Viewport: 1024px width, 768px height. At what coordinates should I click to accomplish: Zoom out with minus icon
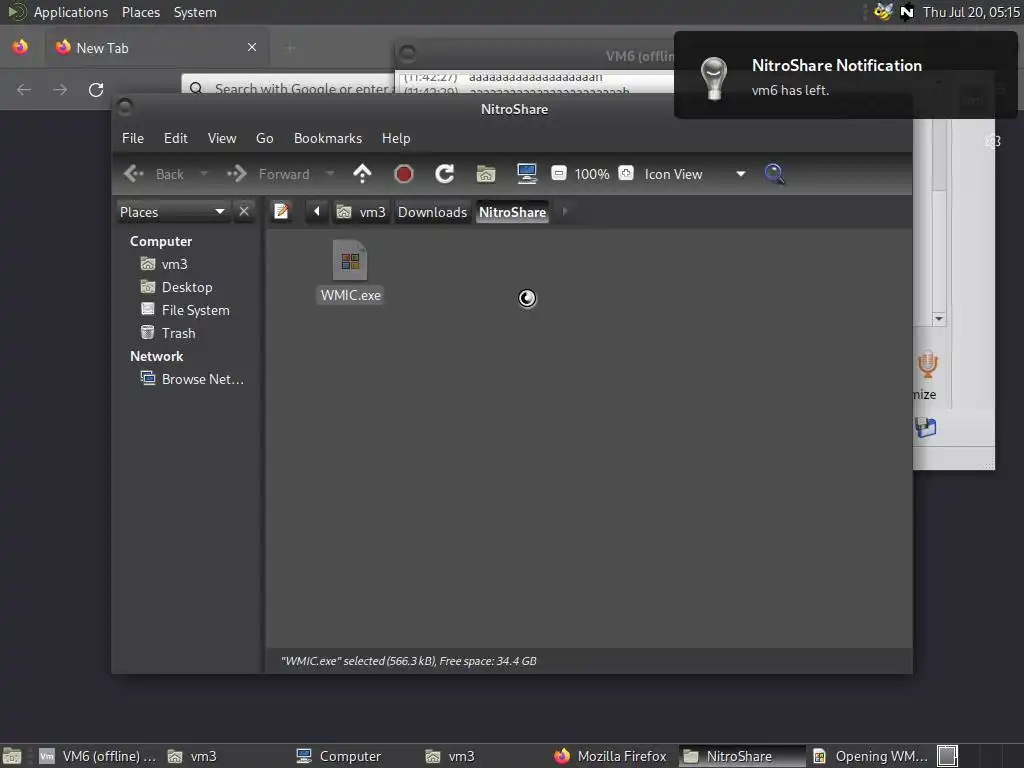tap(558, 174)
